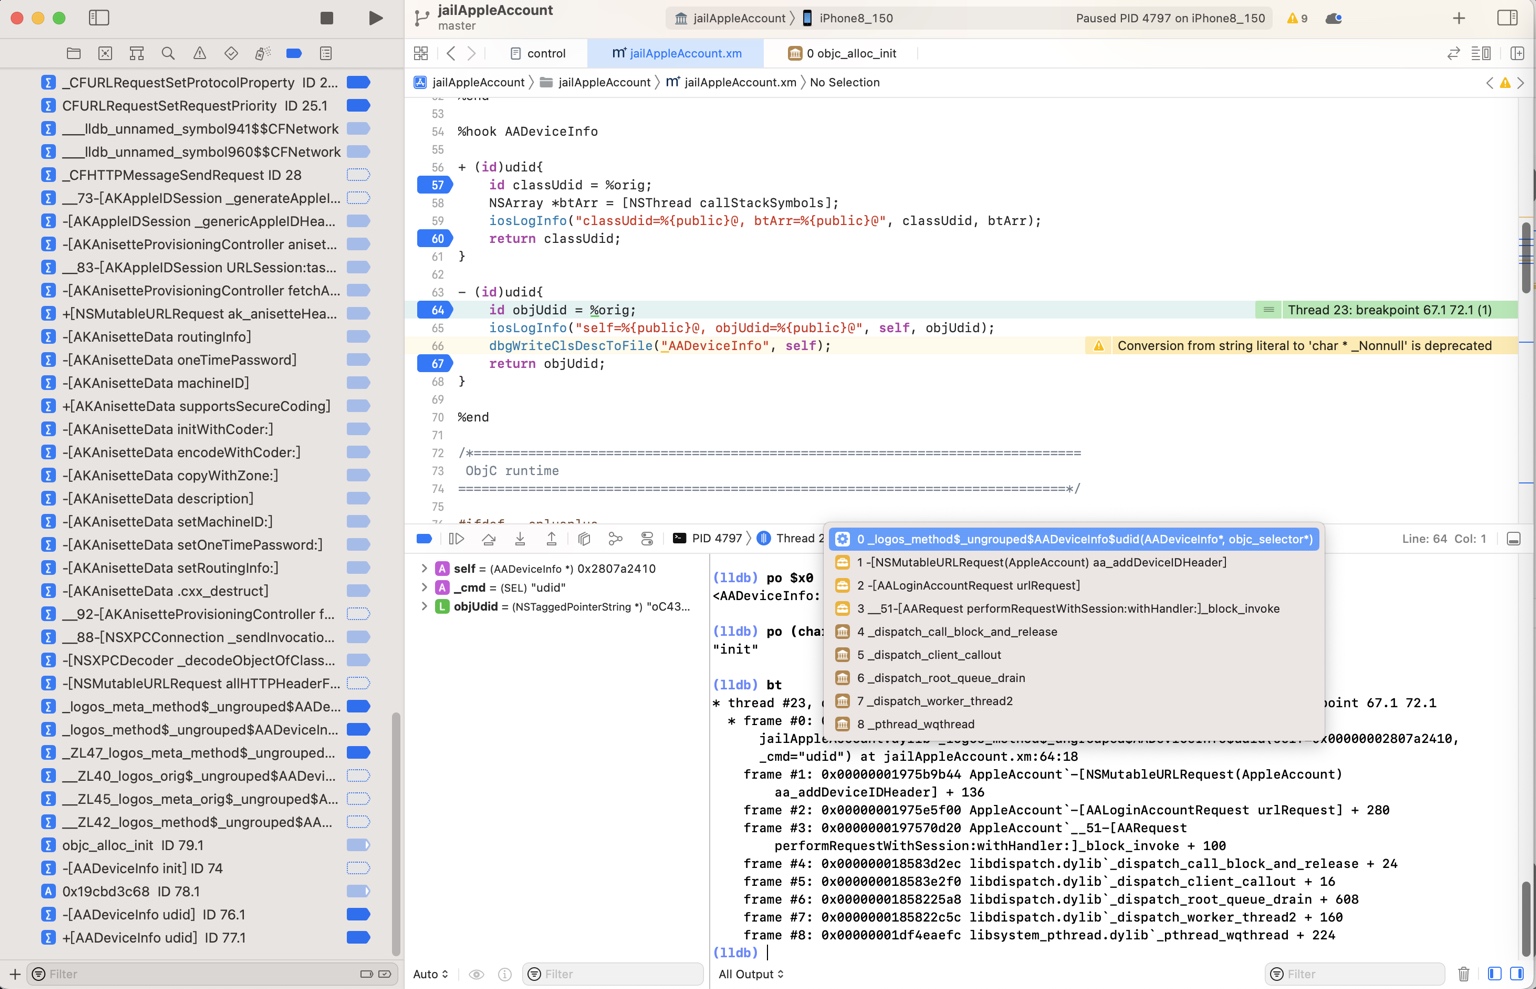Open the Source Control navigator
Viewport: 1536px width, 989px height.
coord(105,53)
